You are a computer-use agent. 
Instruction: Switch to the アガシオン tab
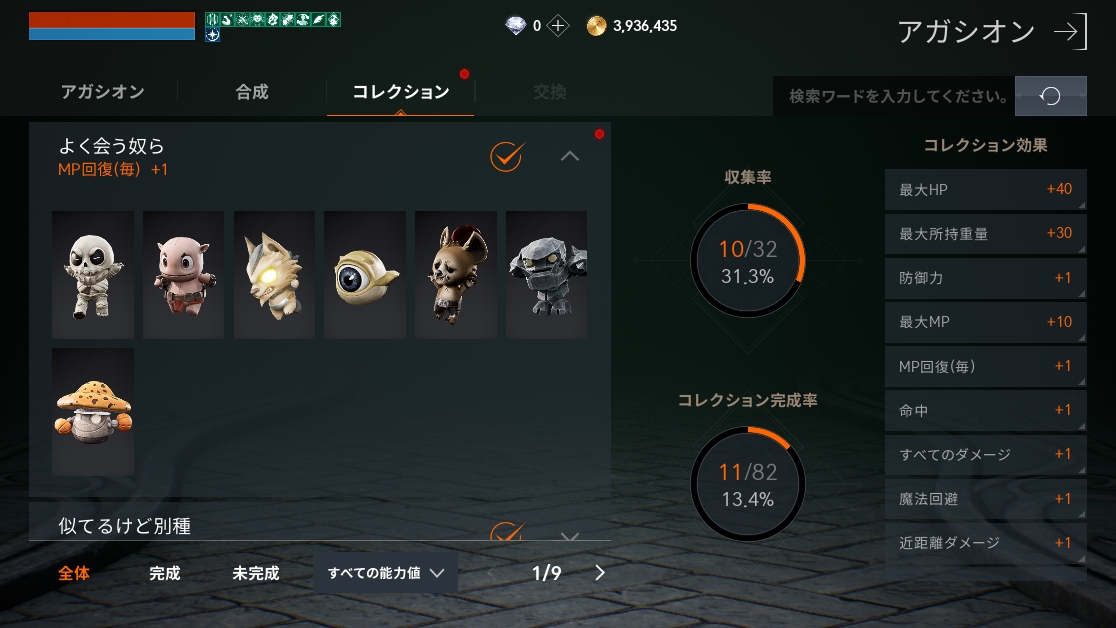(102, 92)
